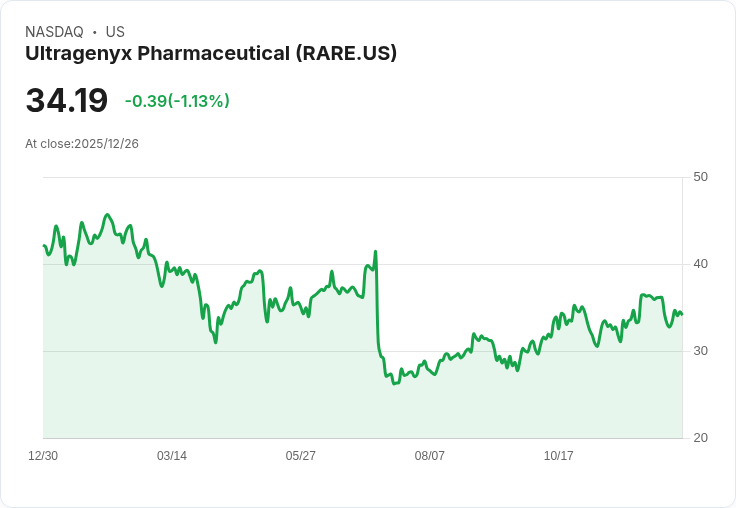The image size is (736, 508).
Task: Click the 08/07 date on the time axis
Action: [x=430, y=456]
